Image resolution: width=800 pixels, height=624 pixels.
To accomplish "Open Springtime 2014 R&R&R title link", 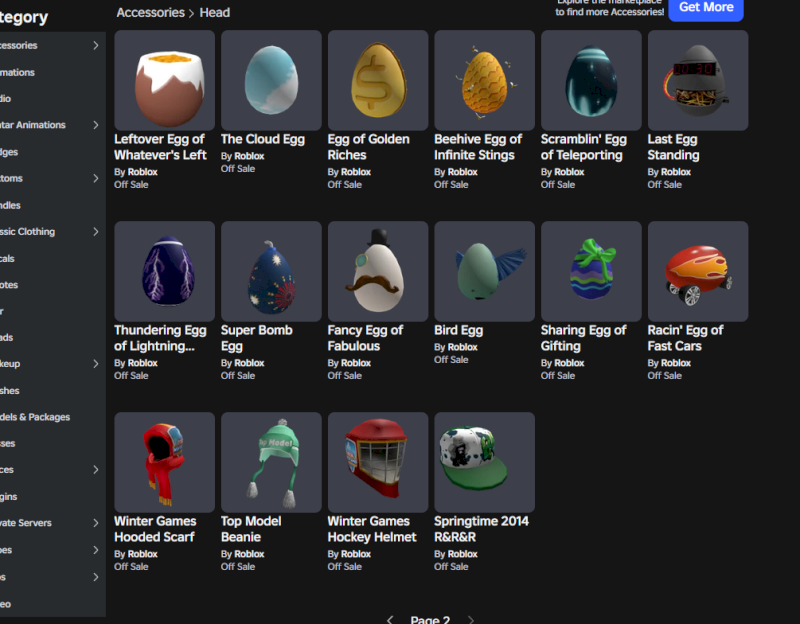I will coord(481,529).
